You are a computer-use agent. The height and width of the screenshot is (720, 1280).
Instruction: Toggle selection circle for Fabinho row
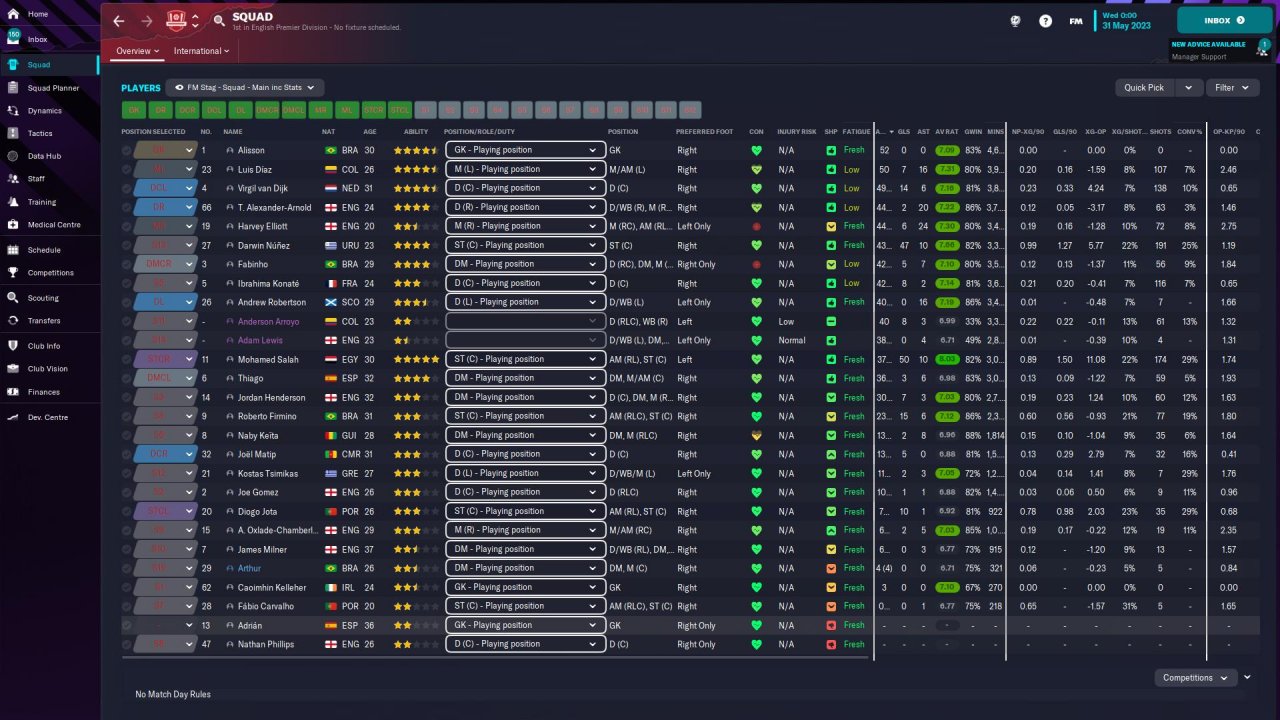click(x=127, y=264)
